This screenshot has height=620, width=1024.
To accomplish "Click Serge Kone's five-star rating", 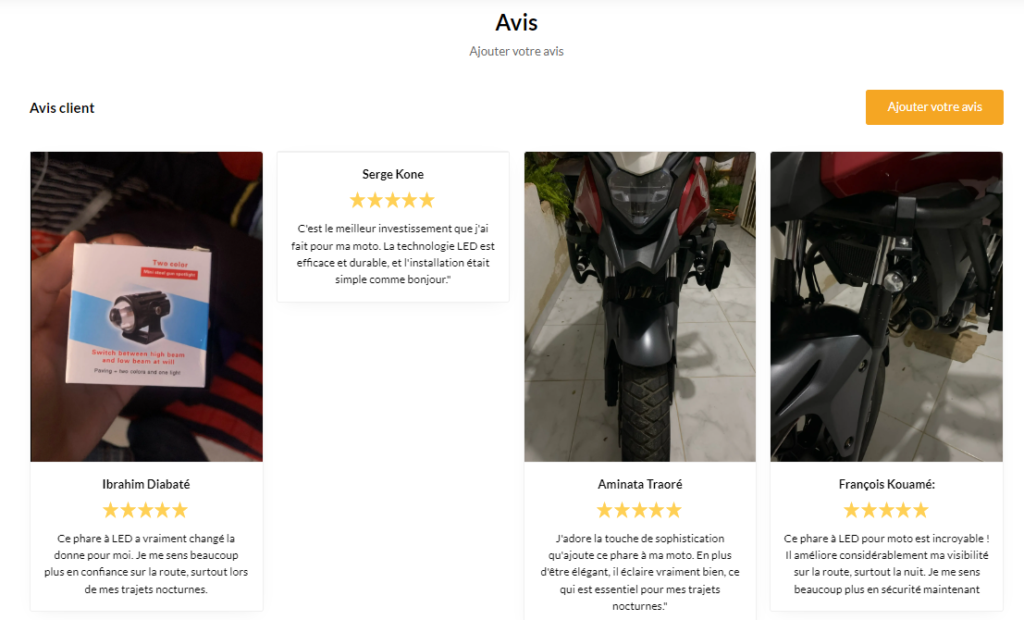I will click(x=392, y=200).
